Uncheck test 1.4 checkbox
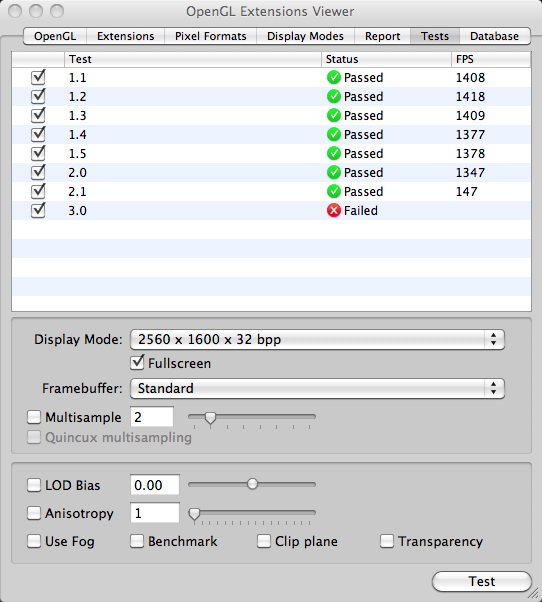Image resolution: width=542 pixels, height=602 pixels. 38,134
